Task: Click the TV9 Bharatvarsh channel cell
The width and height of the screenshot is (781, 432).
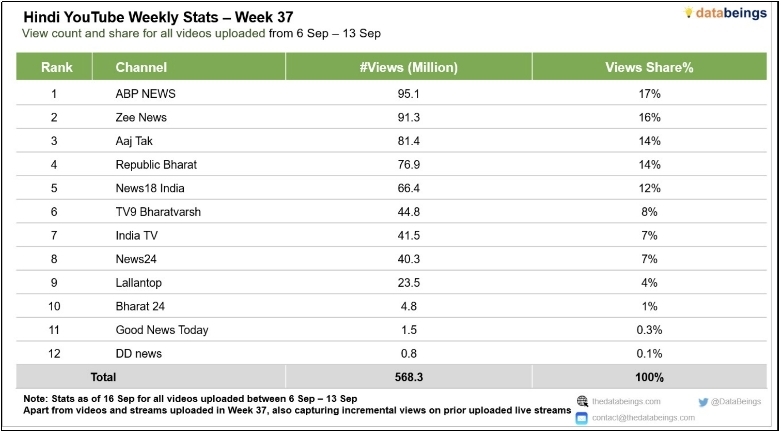Action: (158, 211)
